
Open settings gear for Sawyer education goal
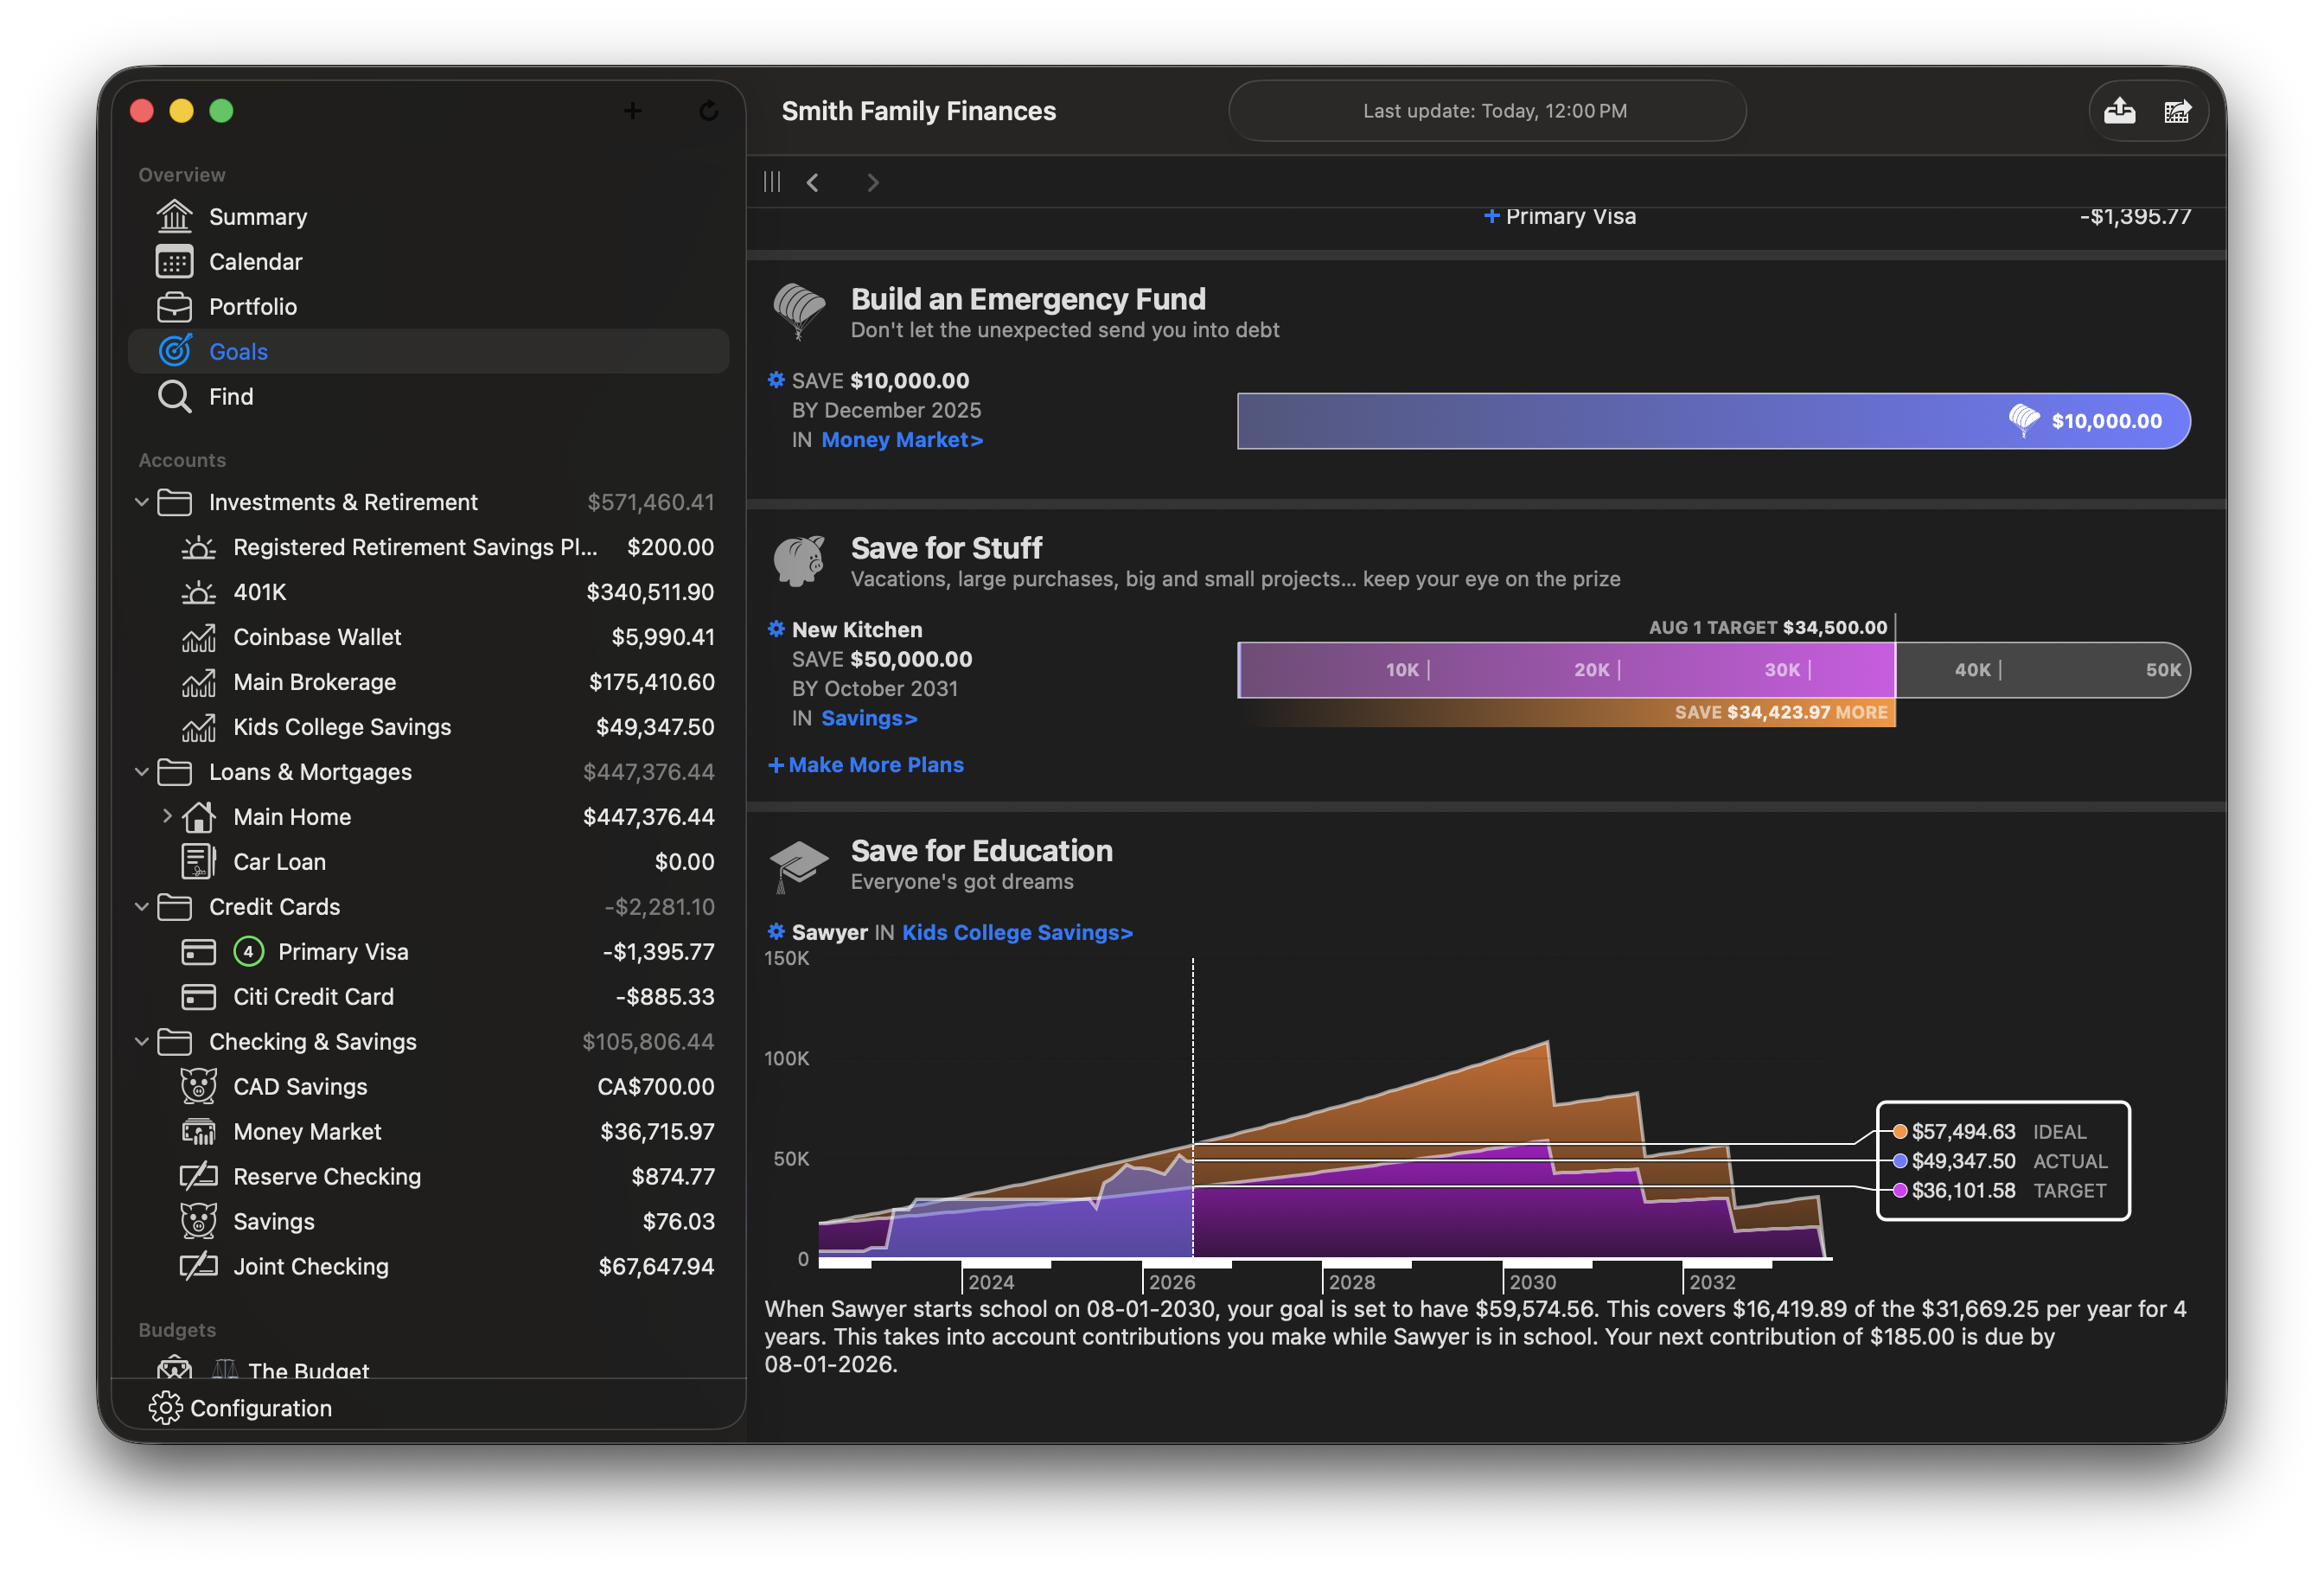775,931
